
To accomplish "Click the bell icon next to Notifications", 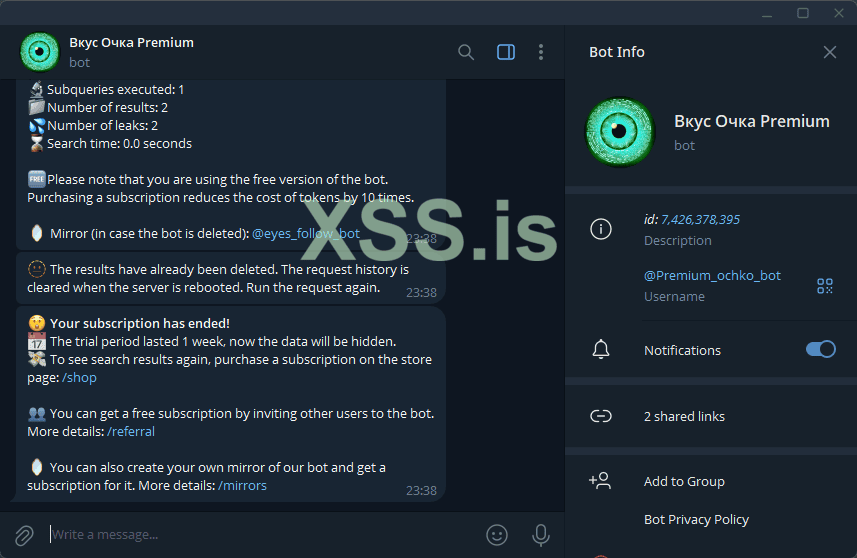I will pos(601,350).
